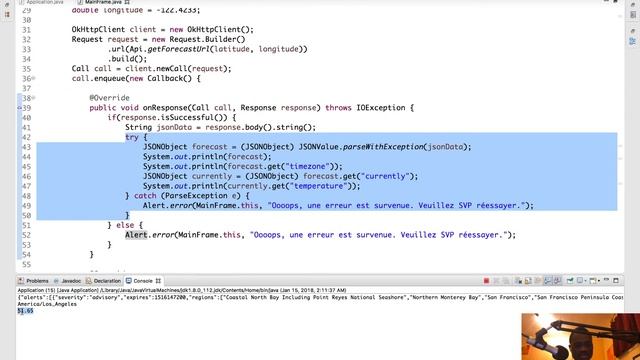This screenshot has height=360, width=640.
Task: Click the "temperature" string on line 47
Action: click(318, 186)
